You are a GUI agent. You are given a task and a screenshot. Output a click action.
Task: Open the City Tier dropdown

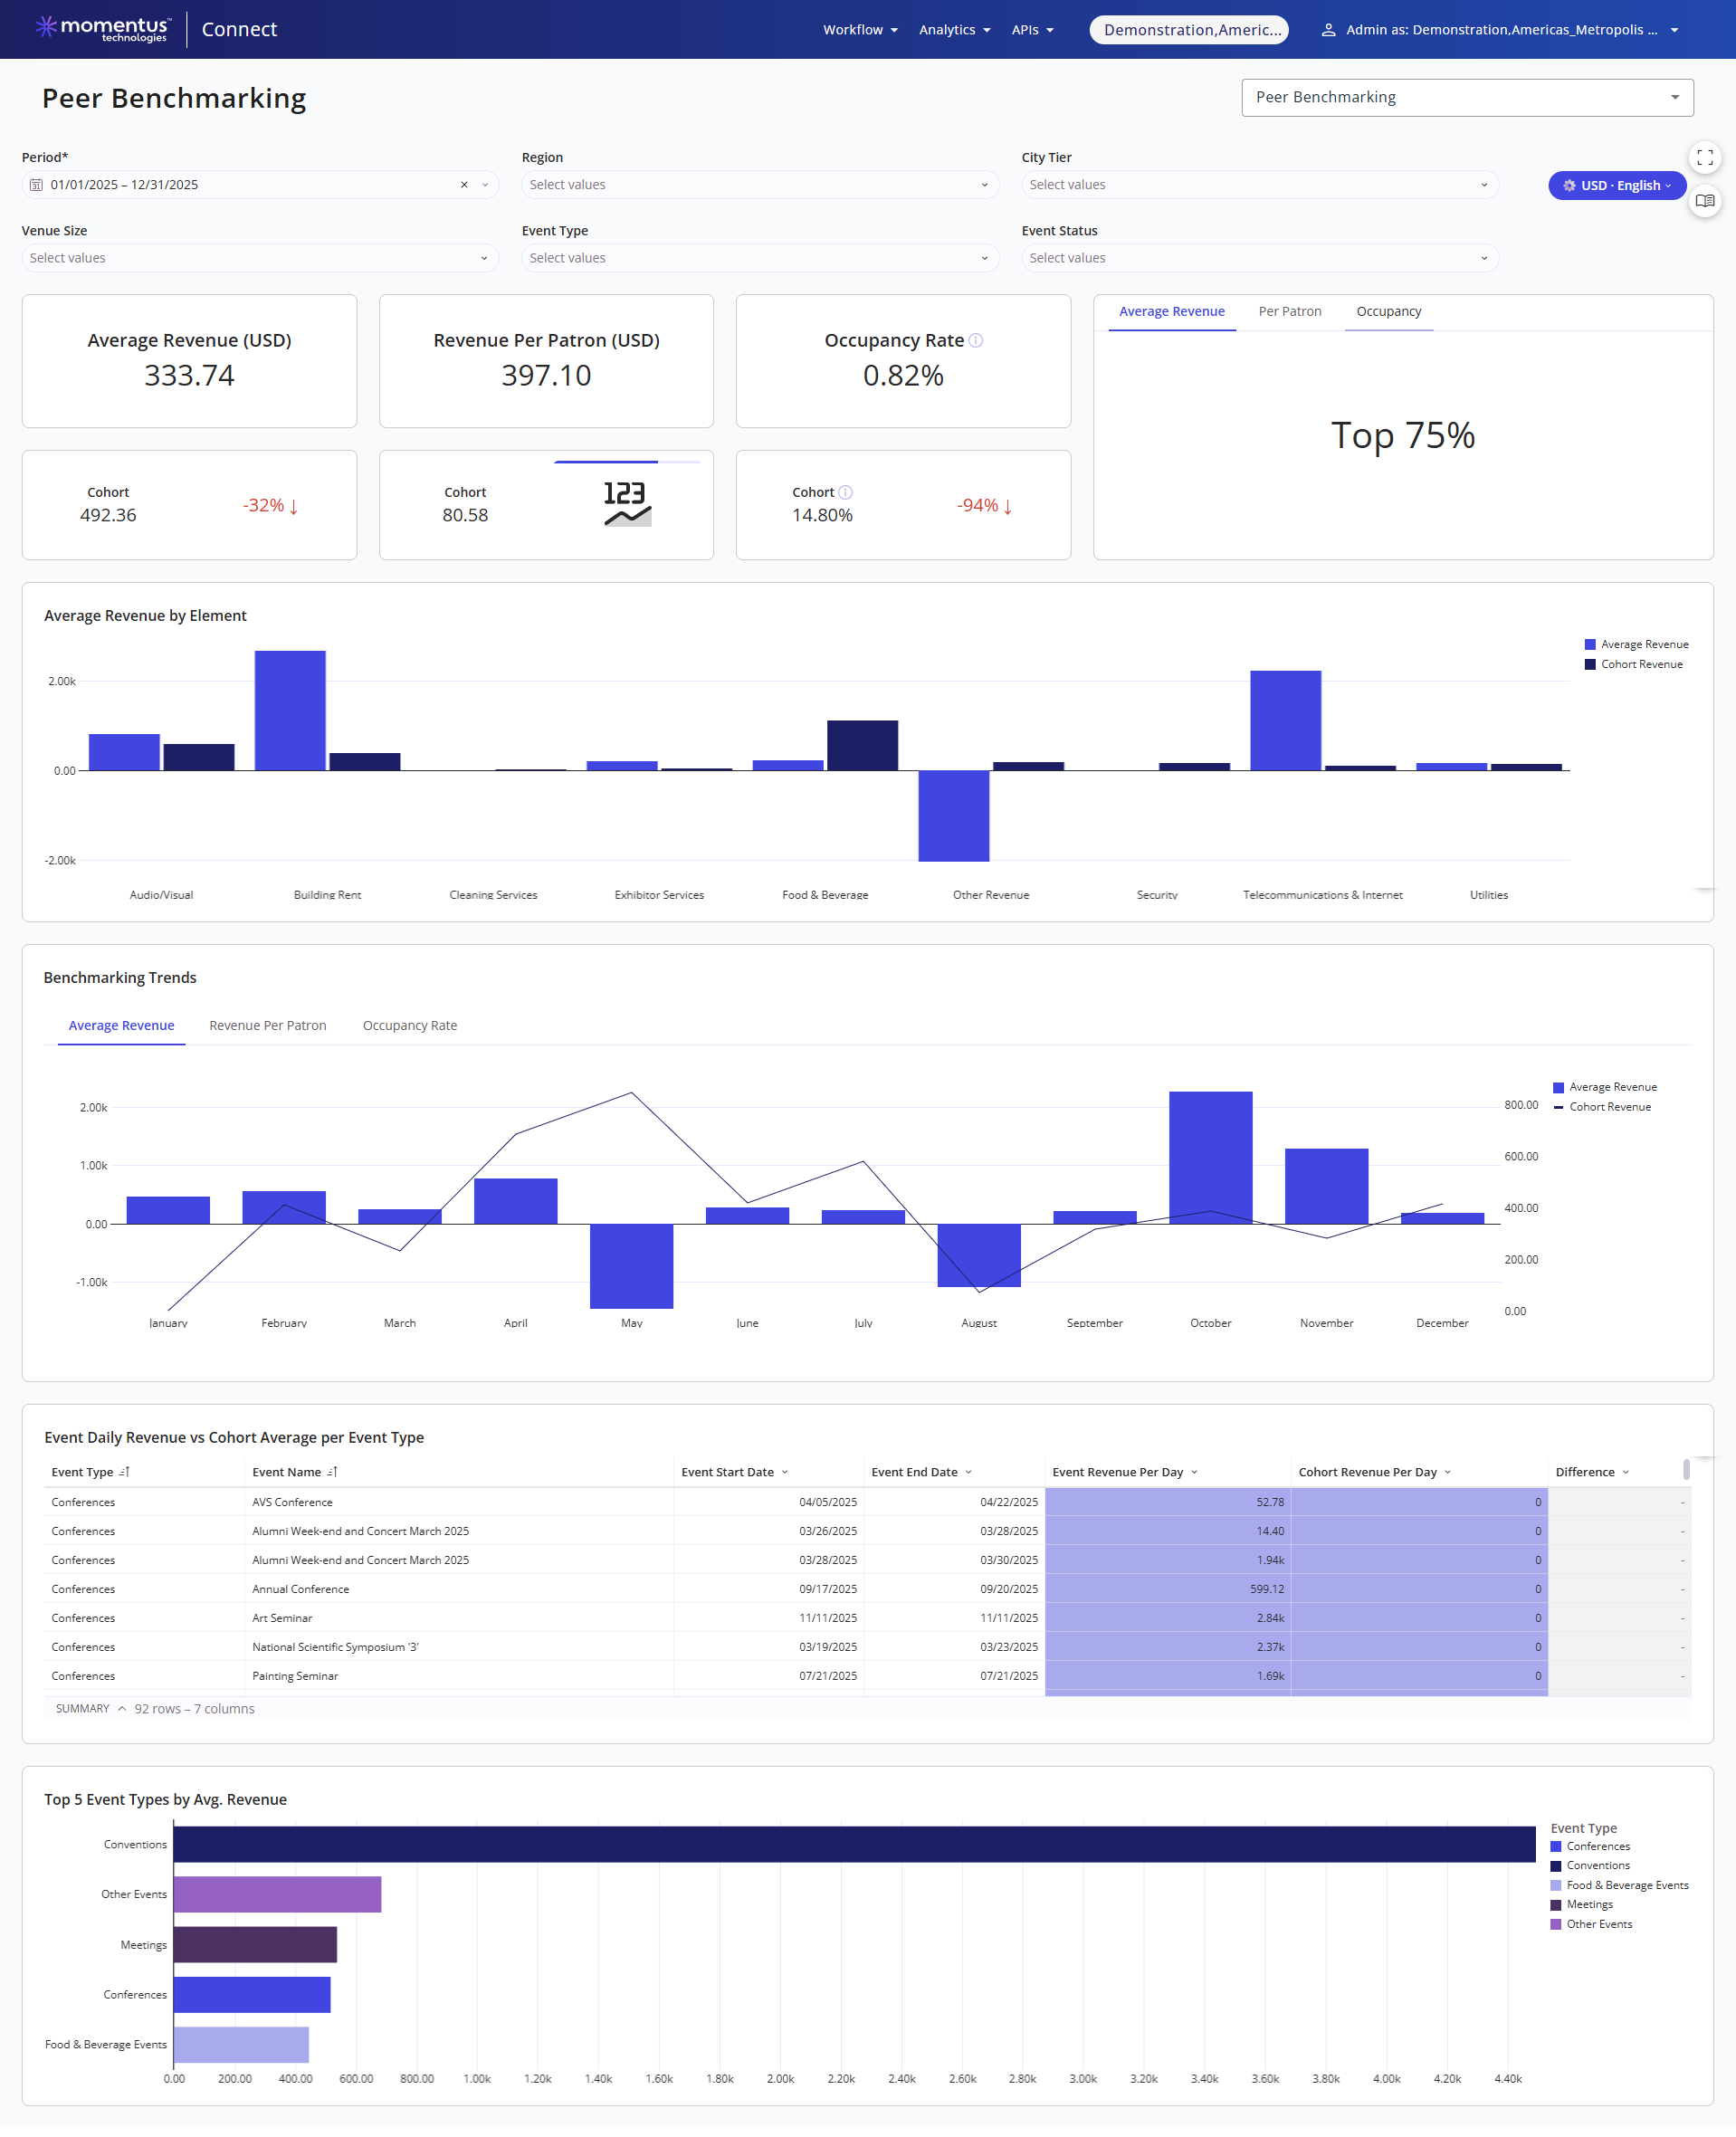click(1259, 185)
